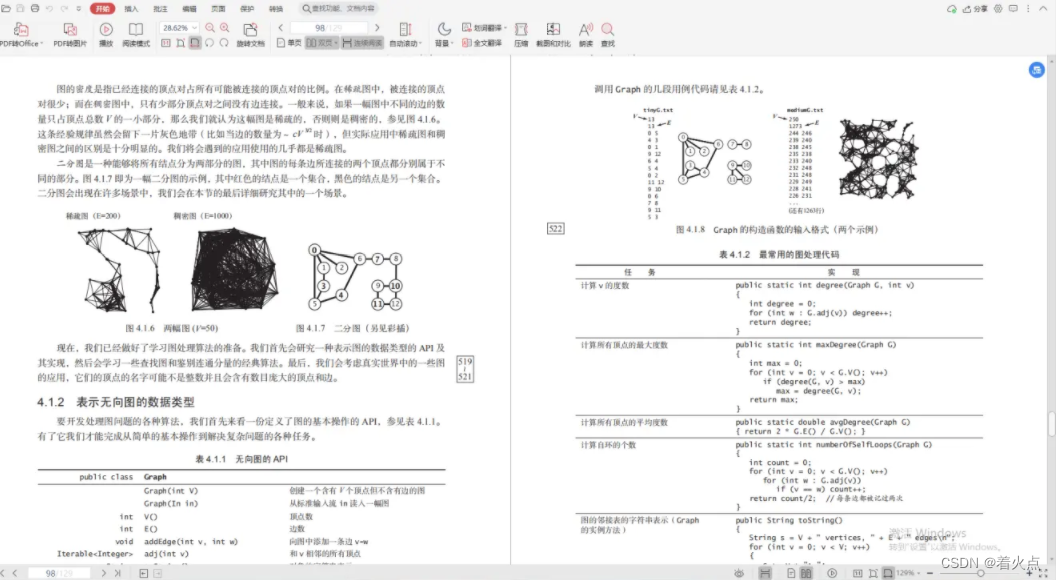This screenshot has height=580, width=1056.
Task: Go to next page in status bar
Action: click(103, 573)
